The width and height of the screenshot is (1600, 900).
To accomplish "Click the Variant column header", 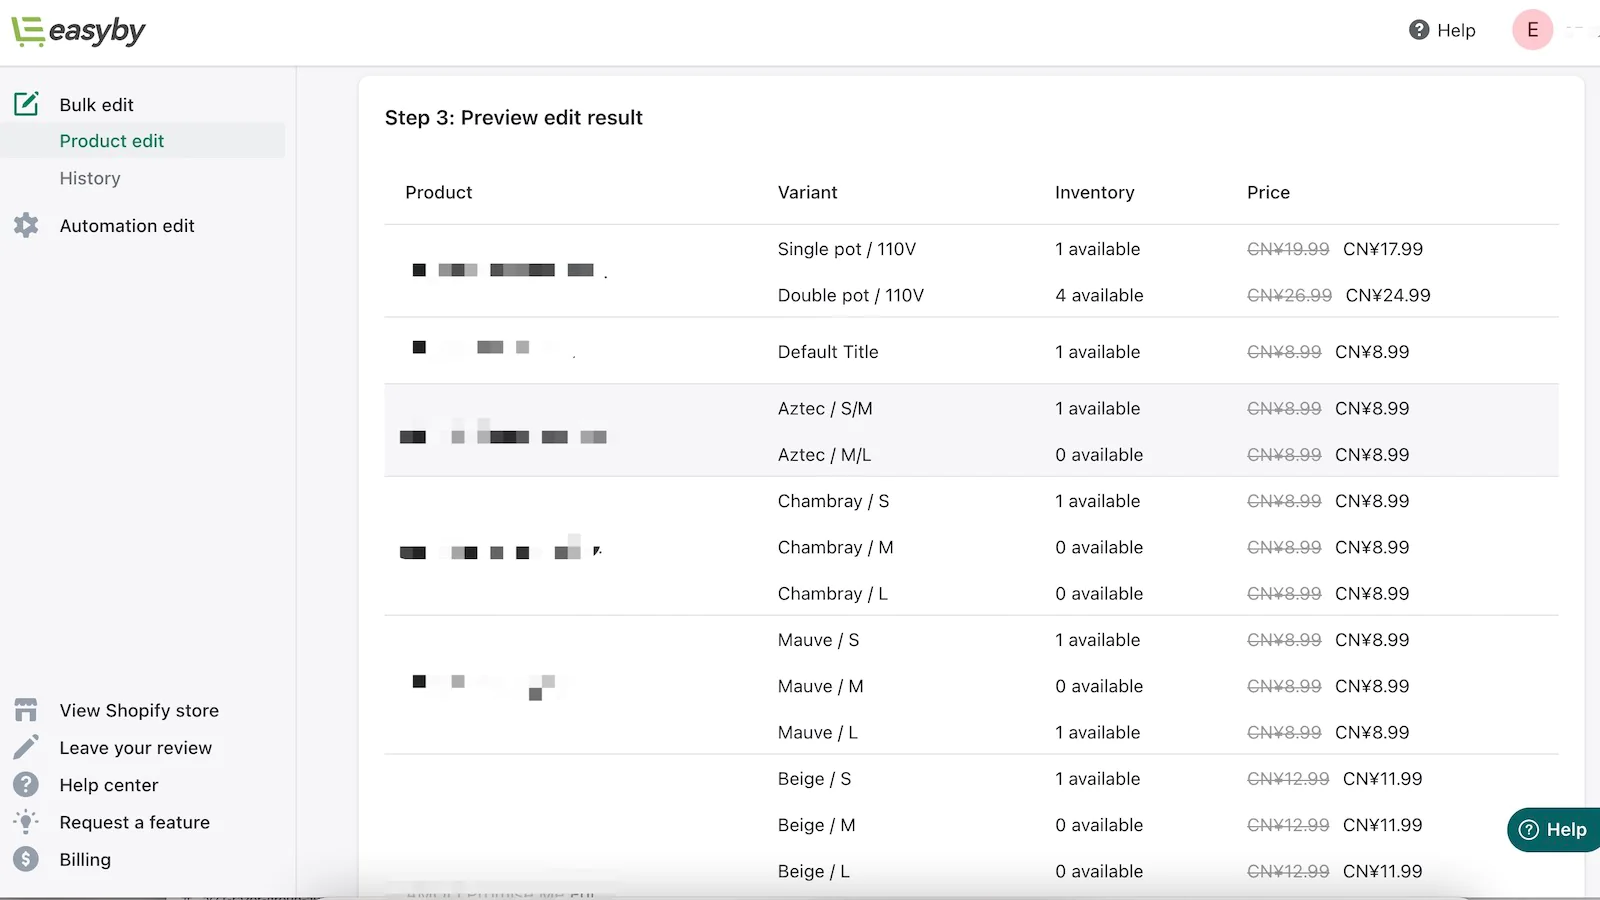I will tap(808, 192).
